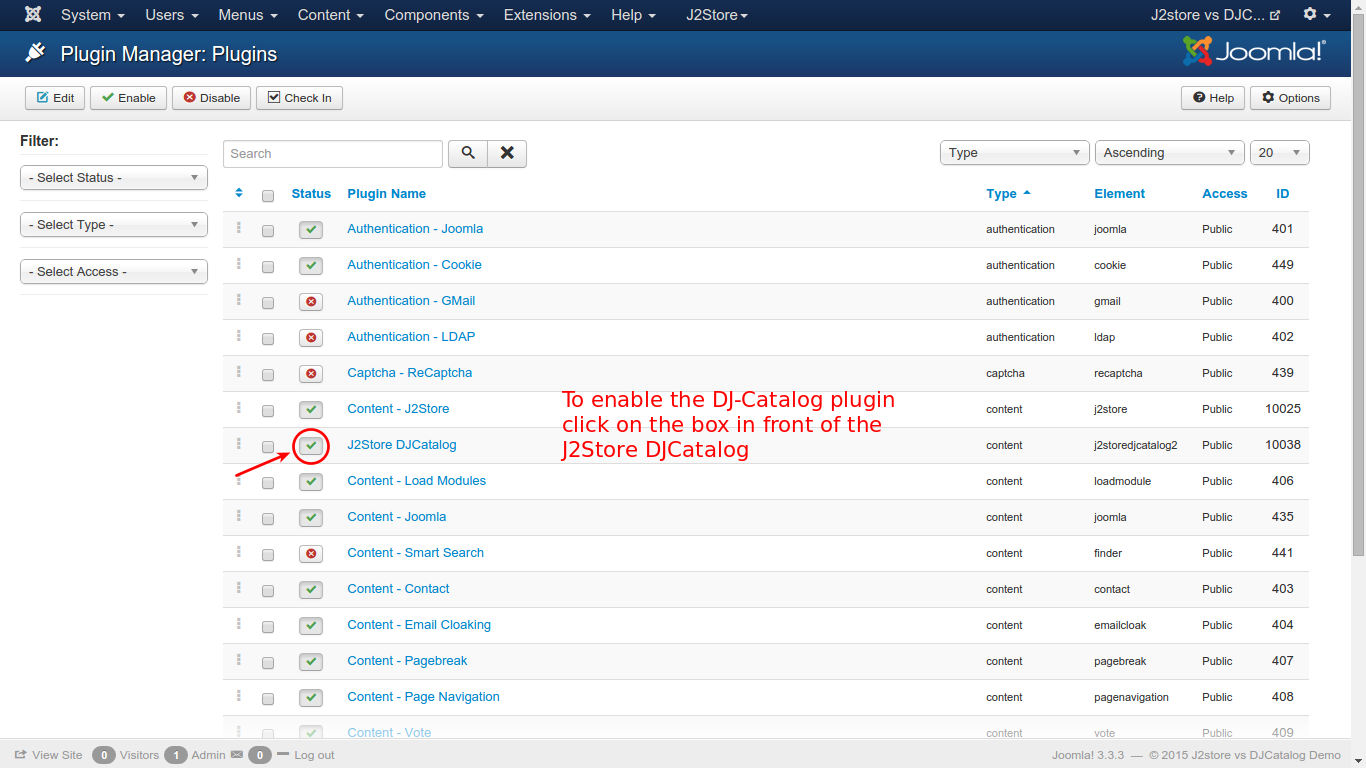Check the Authentication - GMail row checkbox
The height and width of the screenshot is (768, 1366).
pos(268,303)
